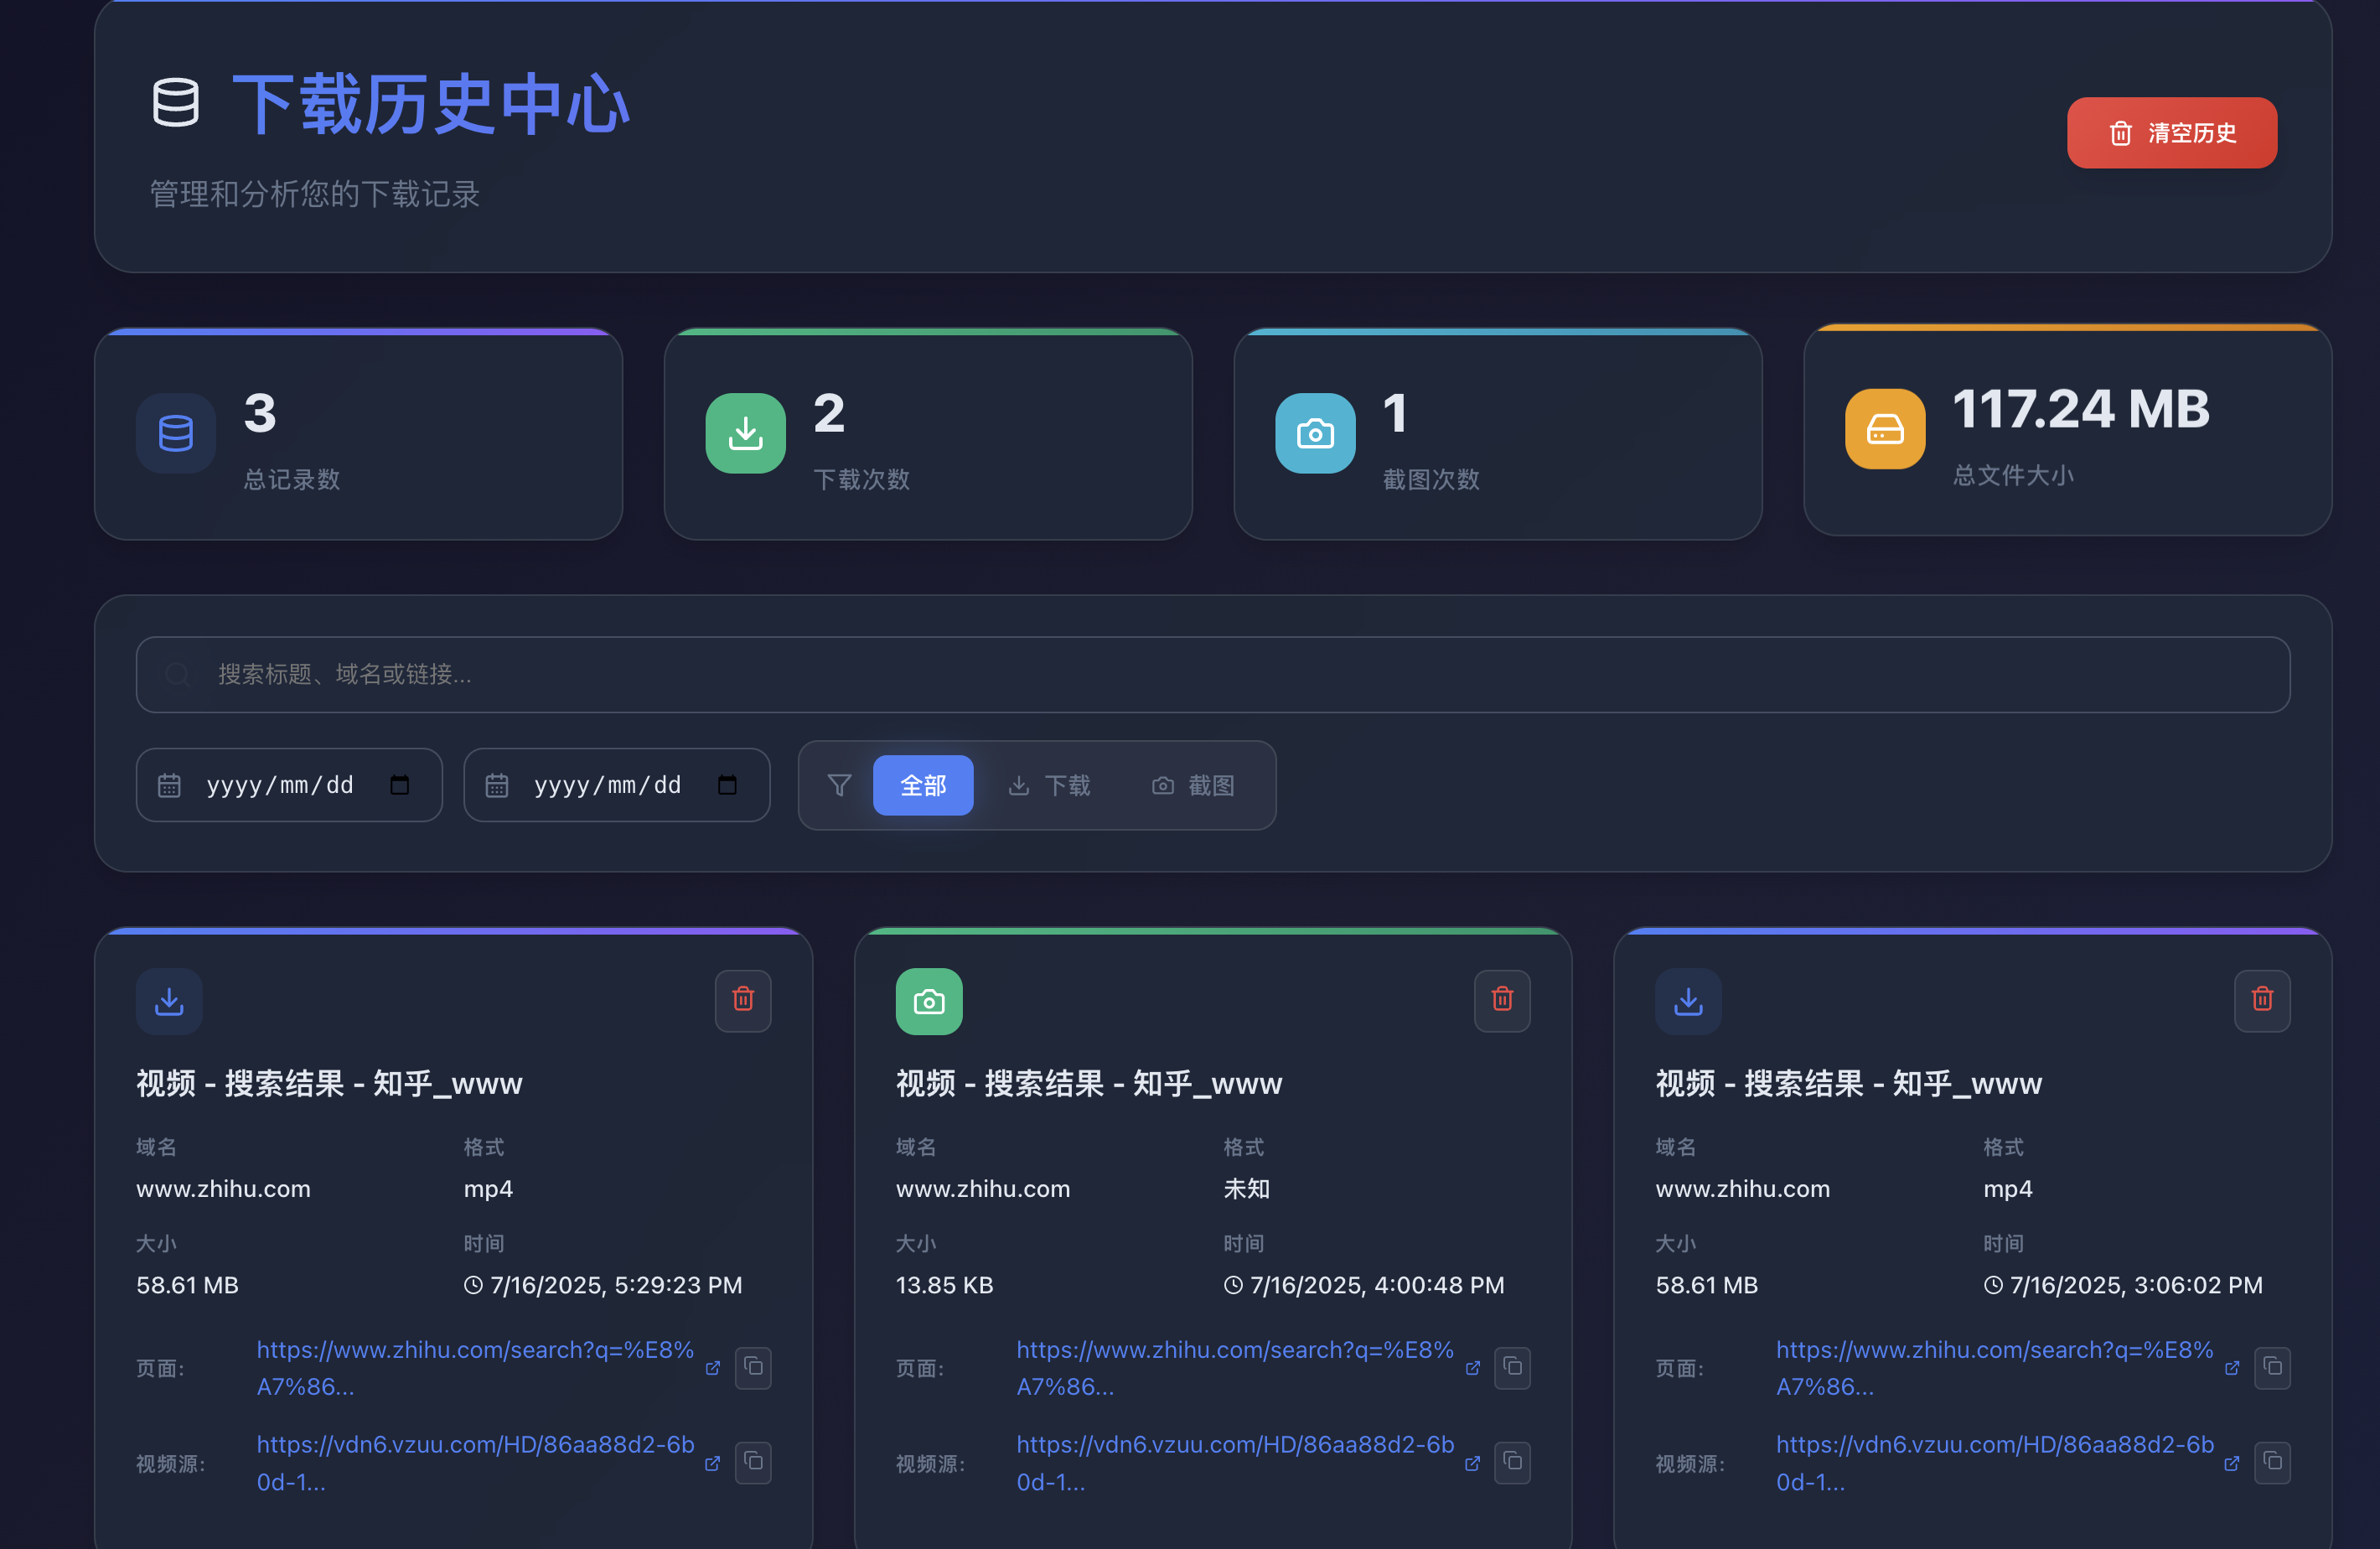Delete the 4:00:48 PM screenshot record
The image size is (2380, 1549).
point(1502,1000)
